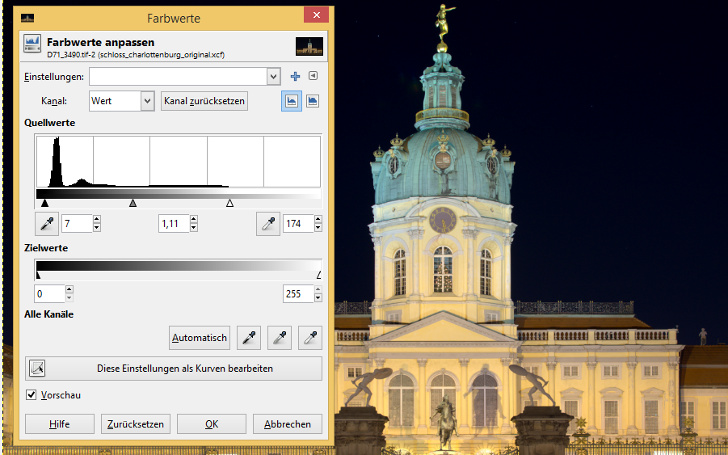Select the all-channels gray point eyedropper
This screenshot has height=455, width=728.
(x=280, y=338)
